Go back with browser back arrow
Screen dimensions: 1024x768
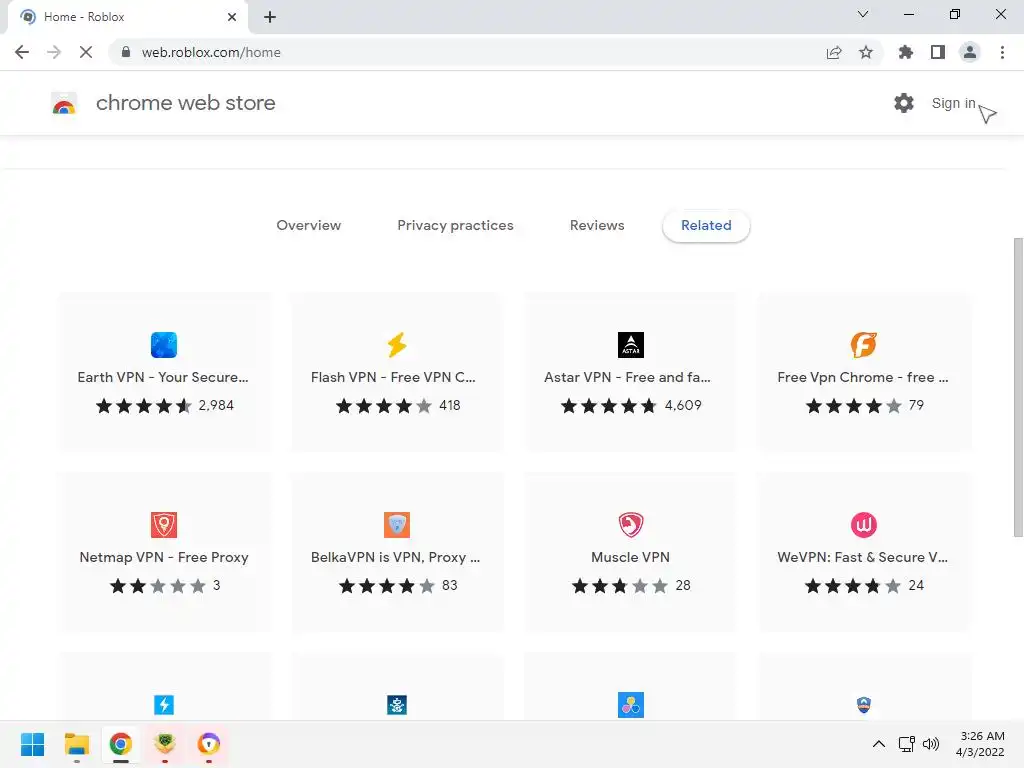[x=22, y=52]
